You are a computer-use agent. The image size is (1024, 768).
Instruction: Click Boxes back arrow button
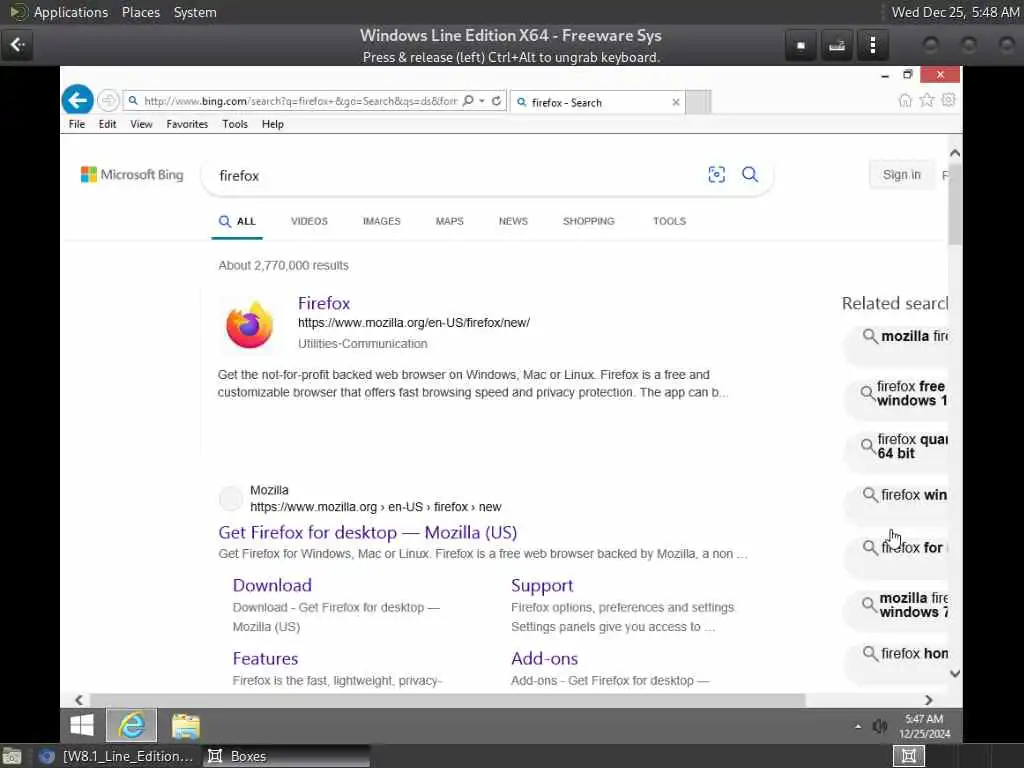17,44
